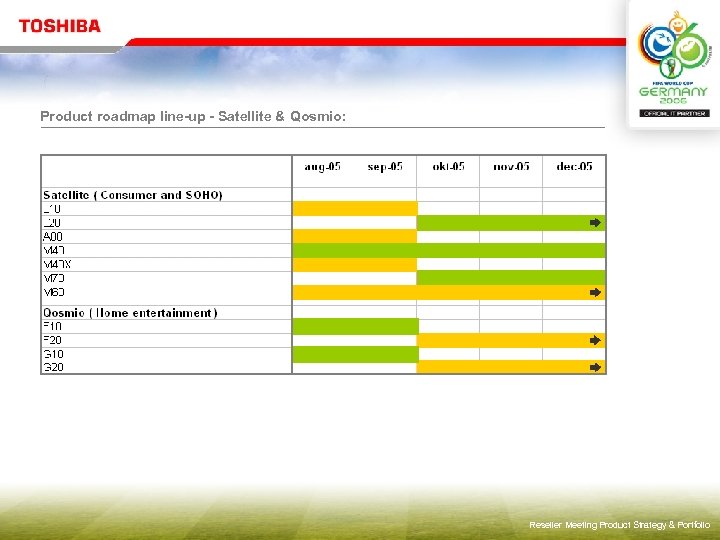The height and width of the screenshot is (540, 720).
Task: Click the yellow bar in the G20 row
Action: [x=511, y=367]
